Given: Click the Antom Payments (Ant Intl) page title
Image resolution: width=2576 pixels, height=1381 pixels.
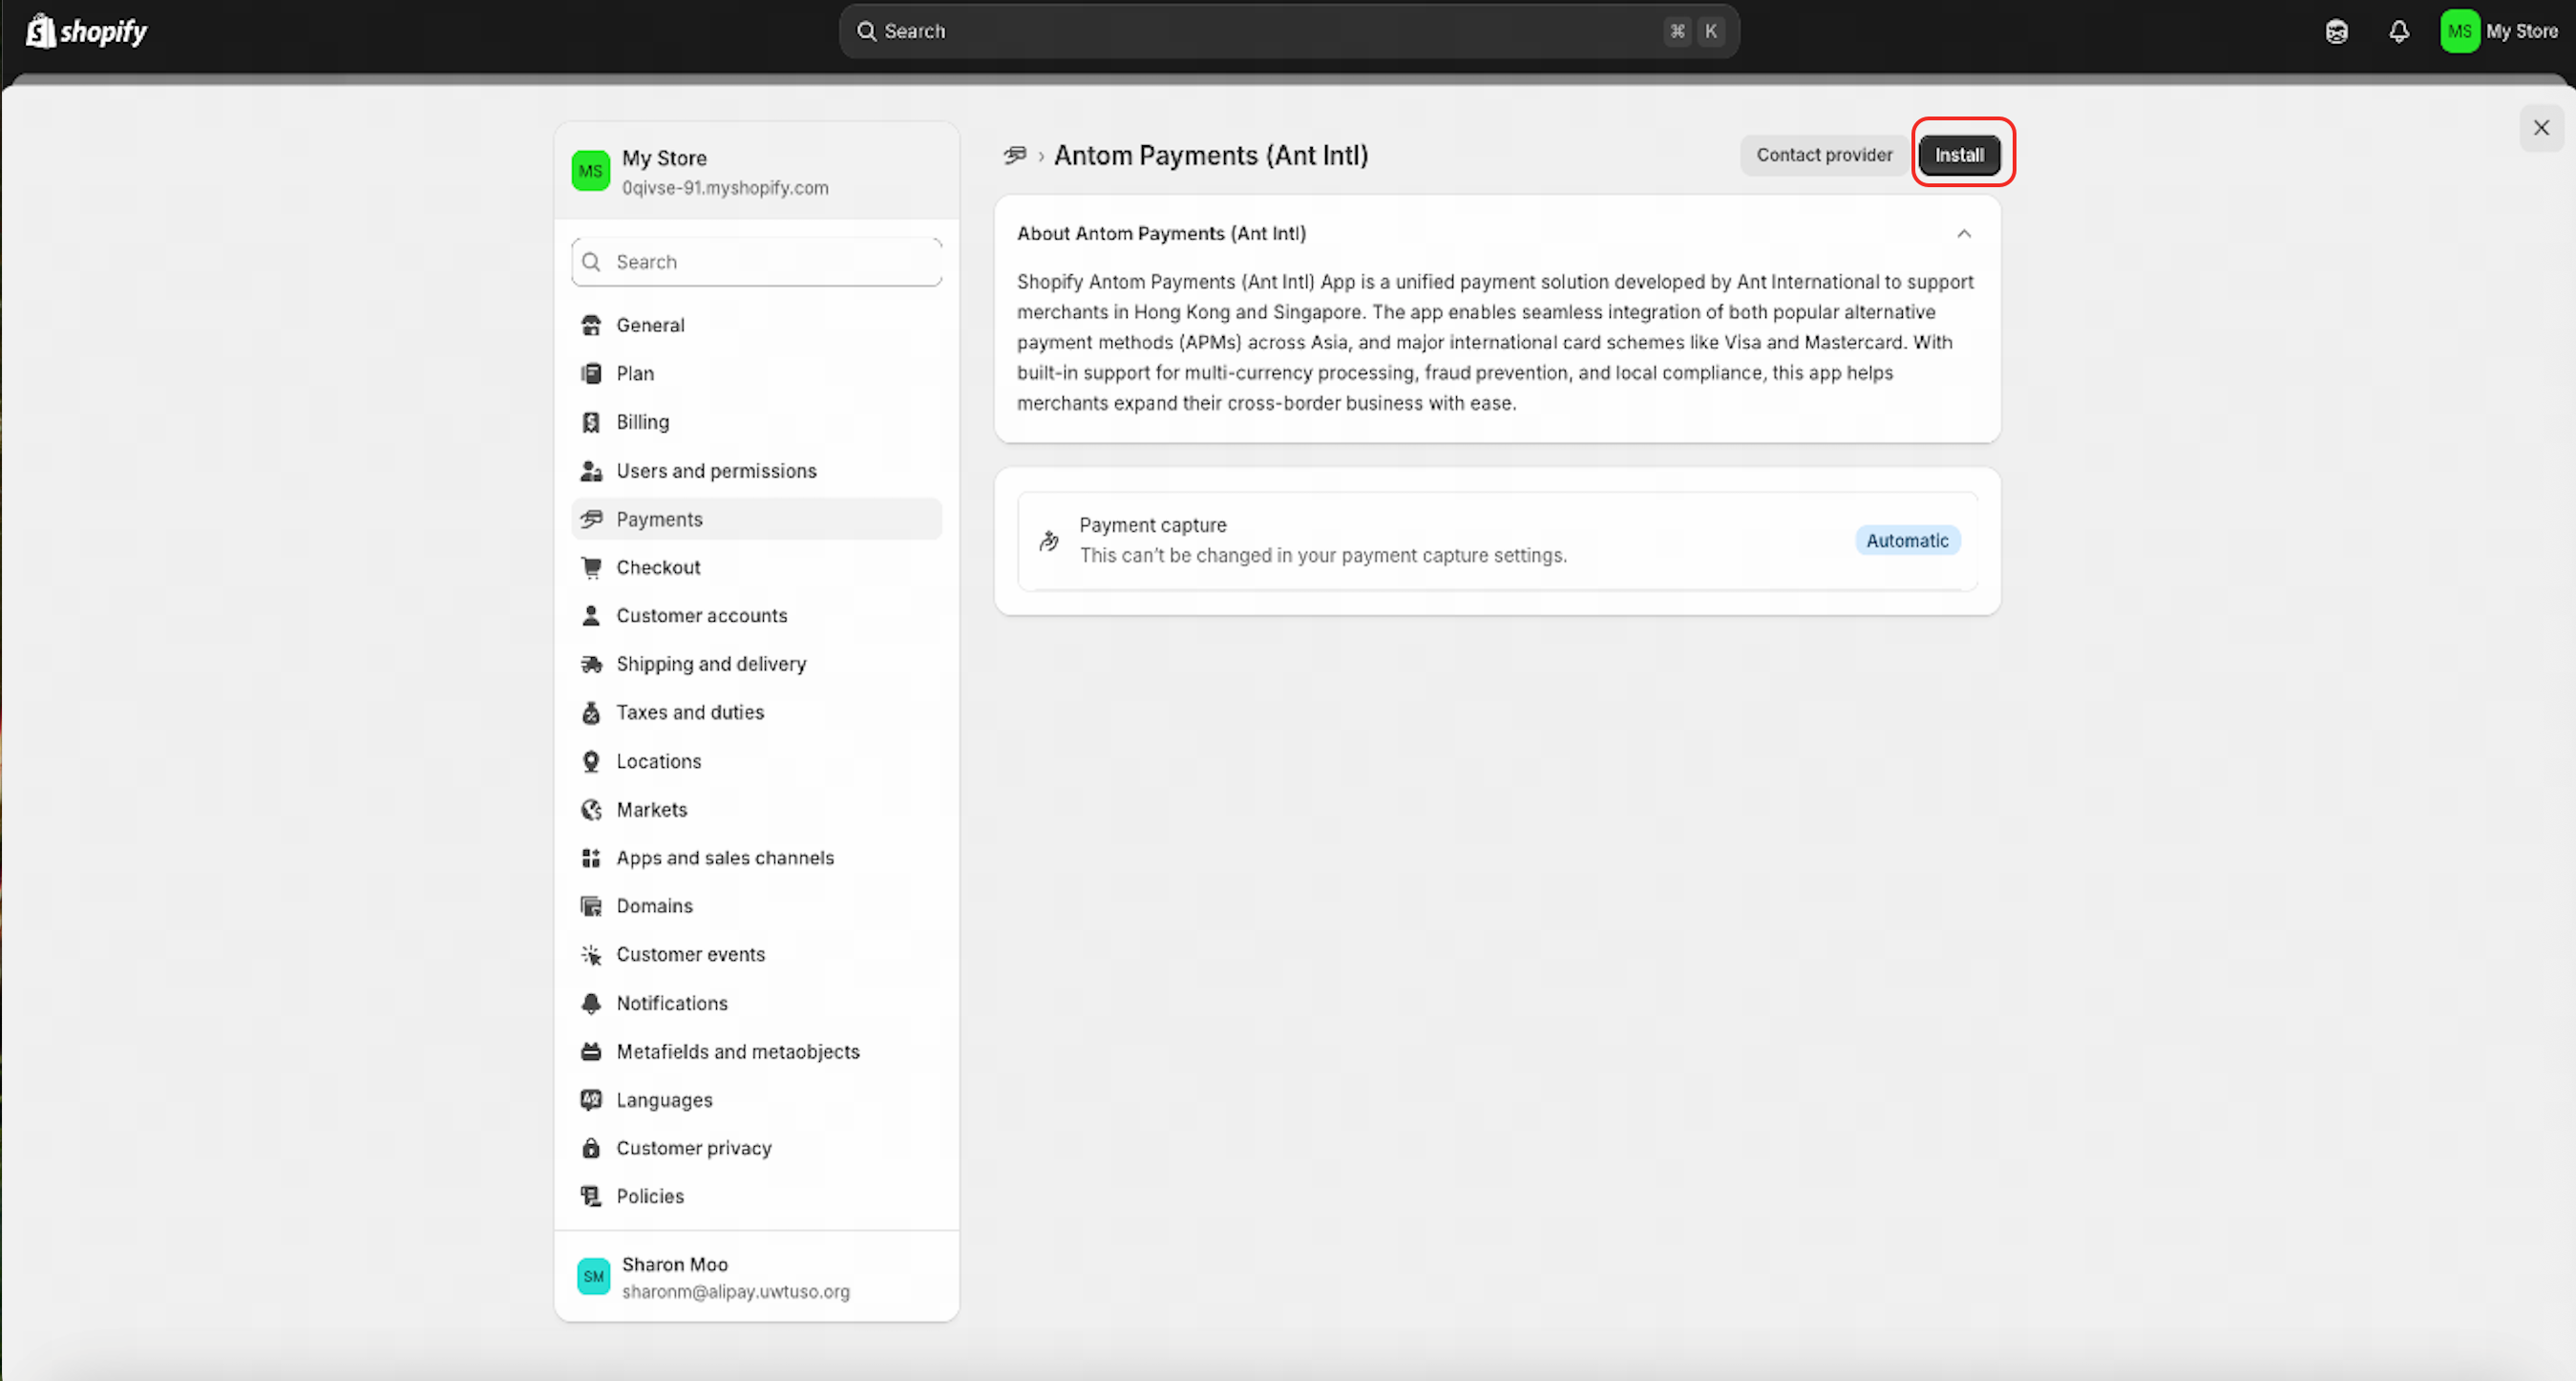Looking at the screenshot, I should (1211, 155).
